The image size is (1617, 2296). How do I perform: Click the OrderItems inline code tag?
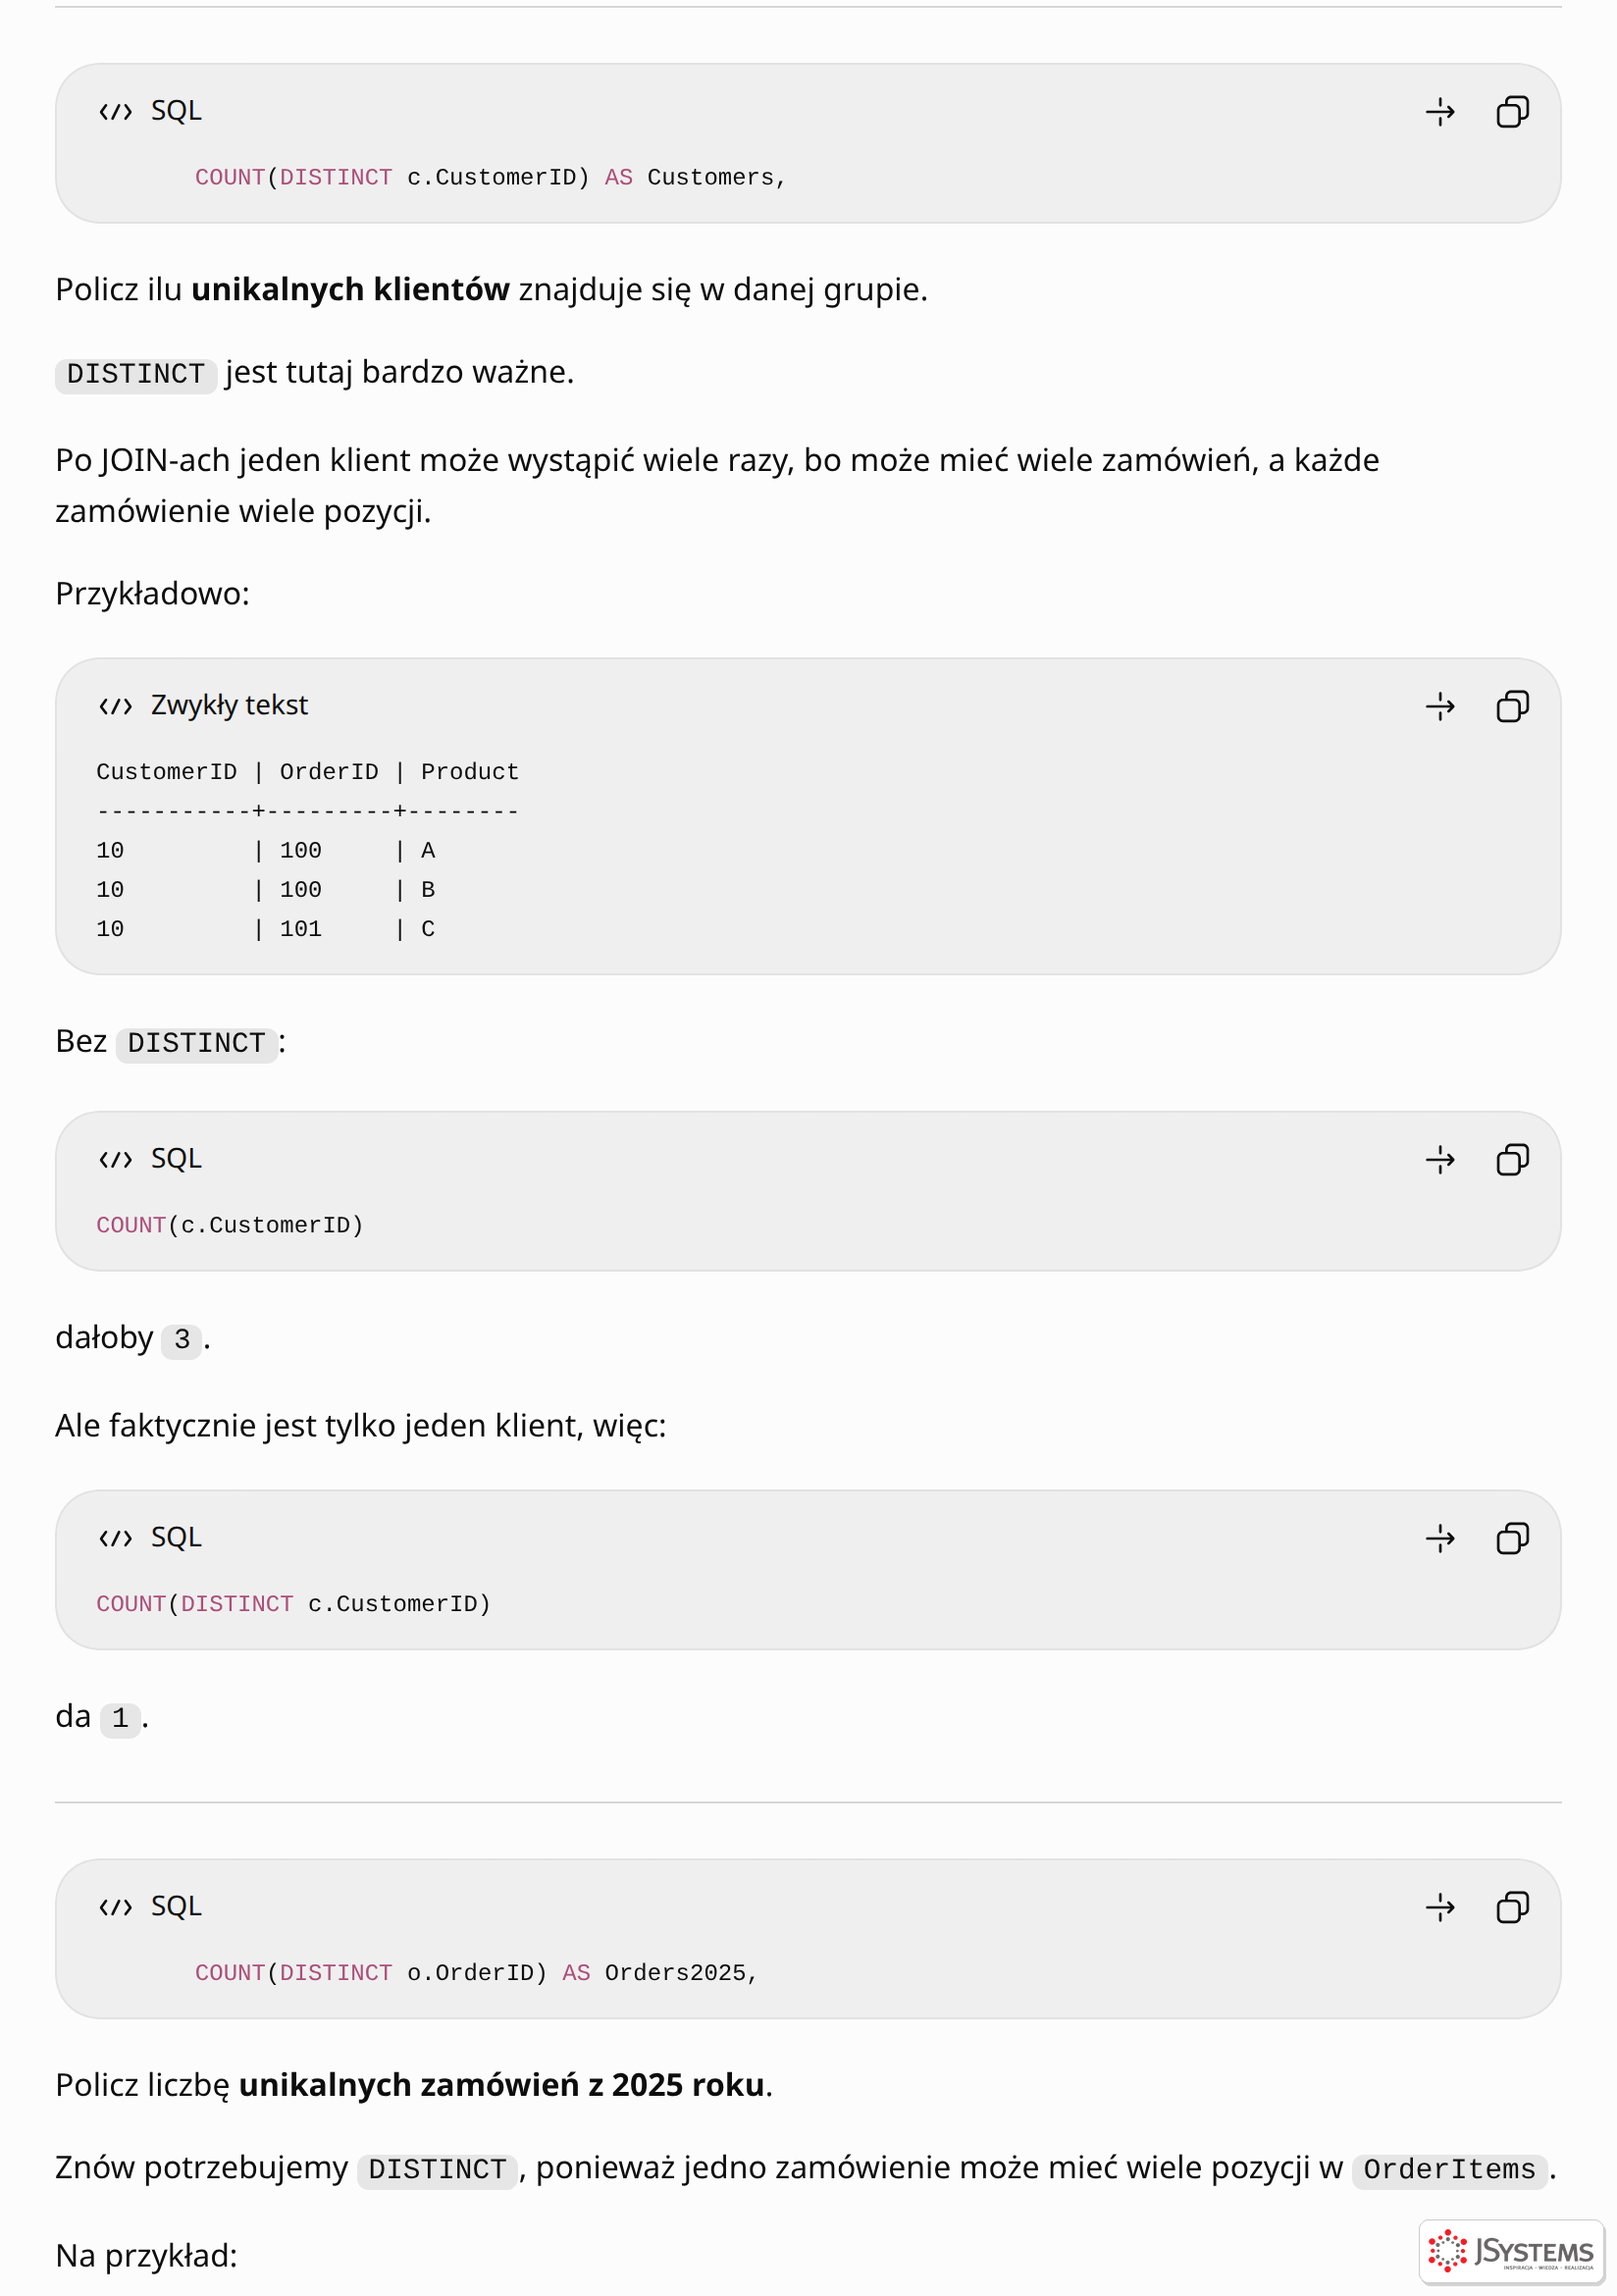pos(1449,2169)
